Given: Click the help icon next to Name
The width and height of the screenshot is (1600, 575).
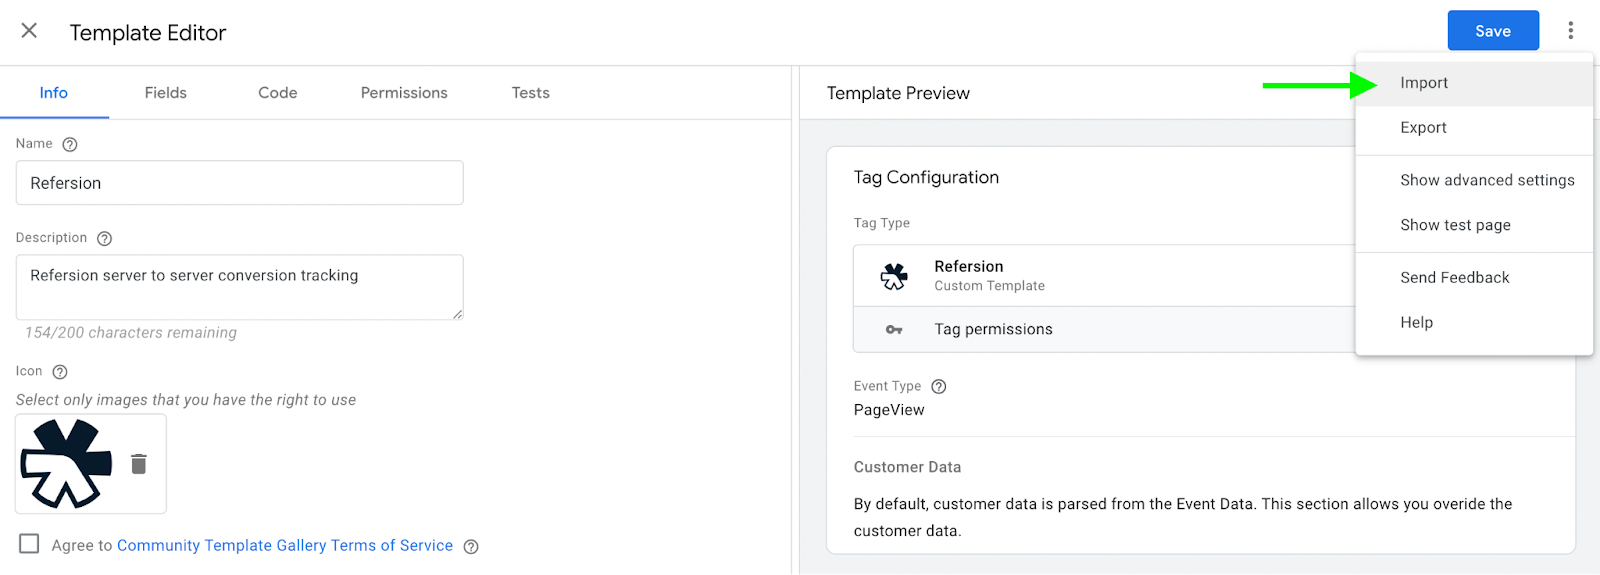Looking at the screenshot, I should pyautogui.click(x=70, y=144).
